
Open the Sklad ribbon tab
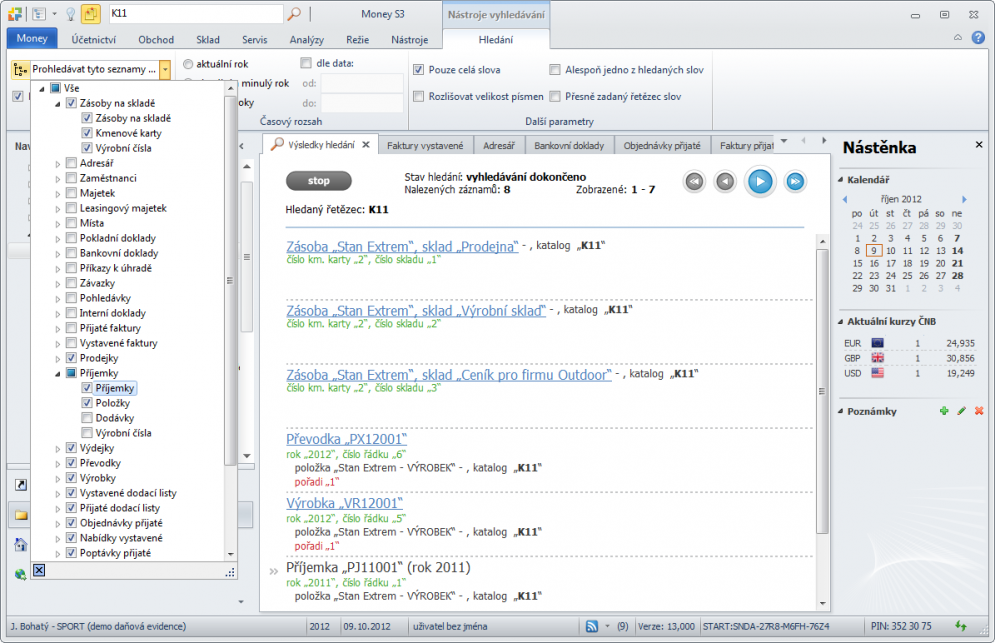(208, 39)
